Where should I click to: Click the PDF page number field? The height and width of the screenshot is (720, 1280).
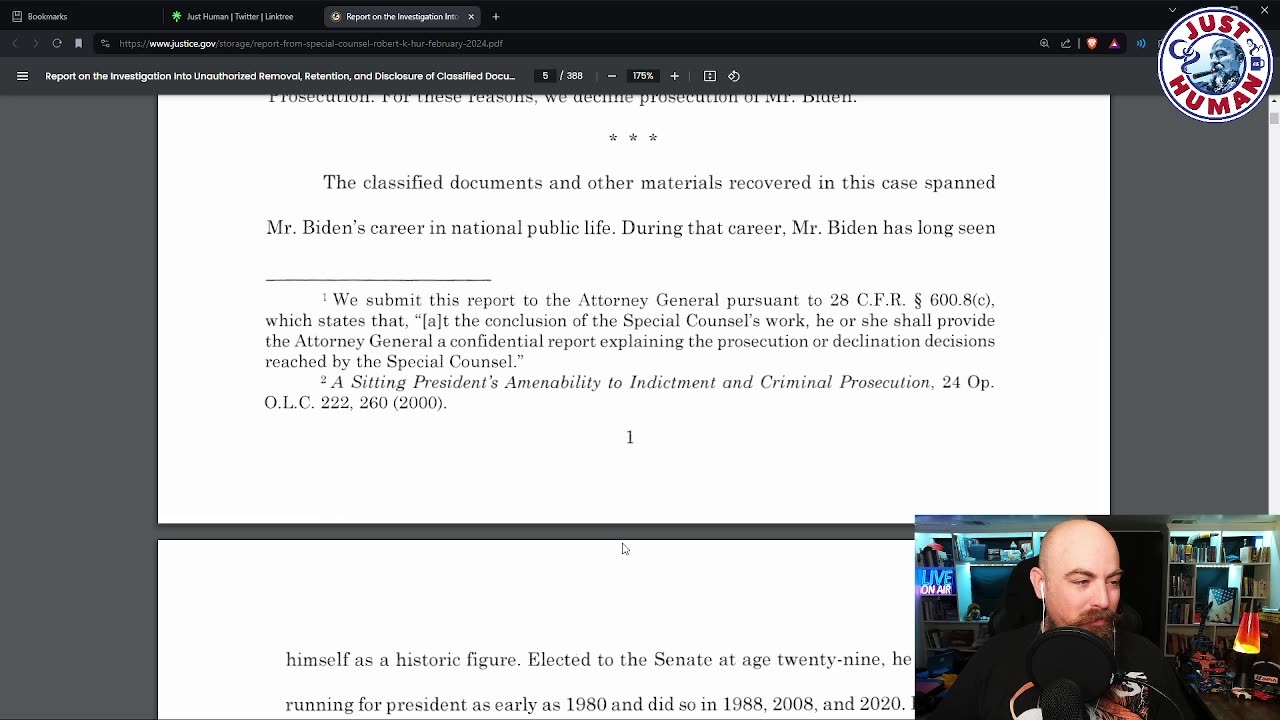pos(545,76)
